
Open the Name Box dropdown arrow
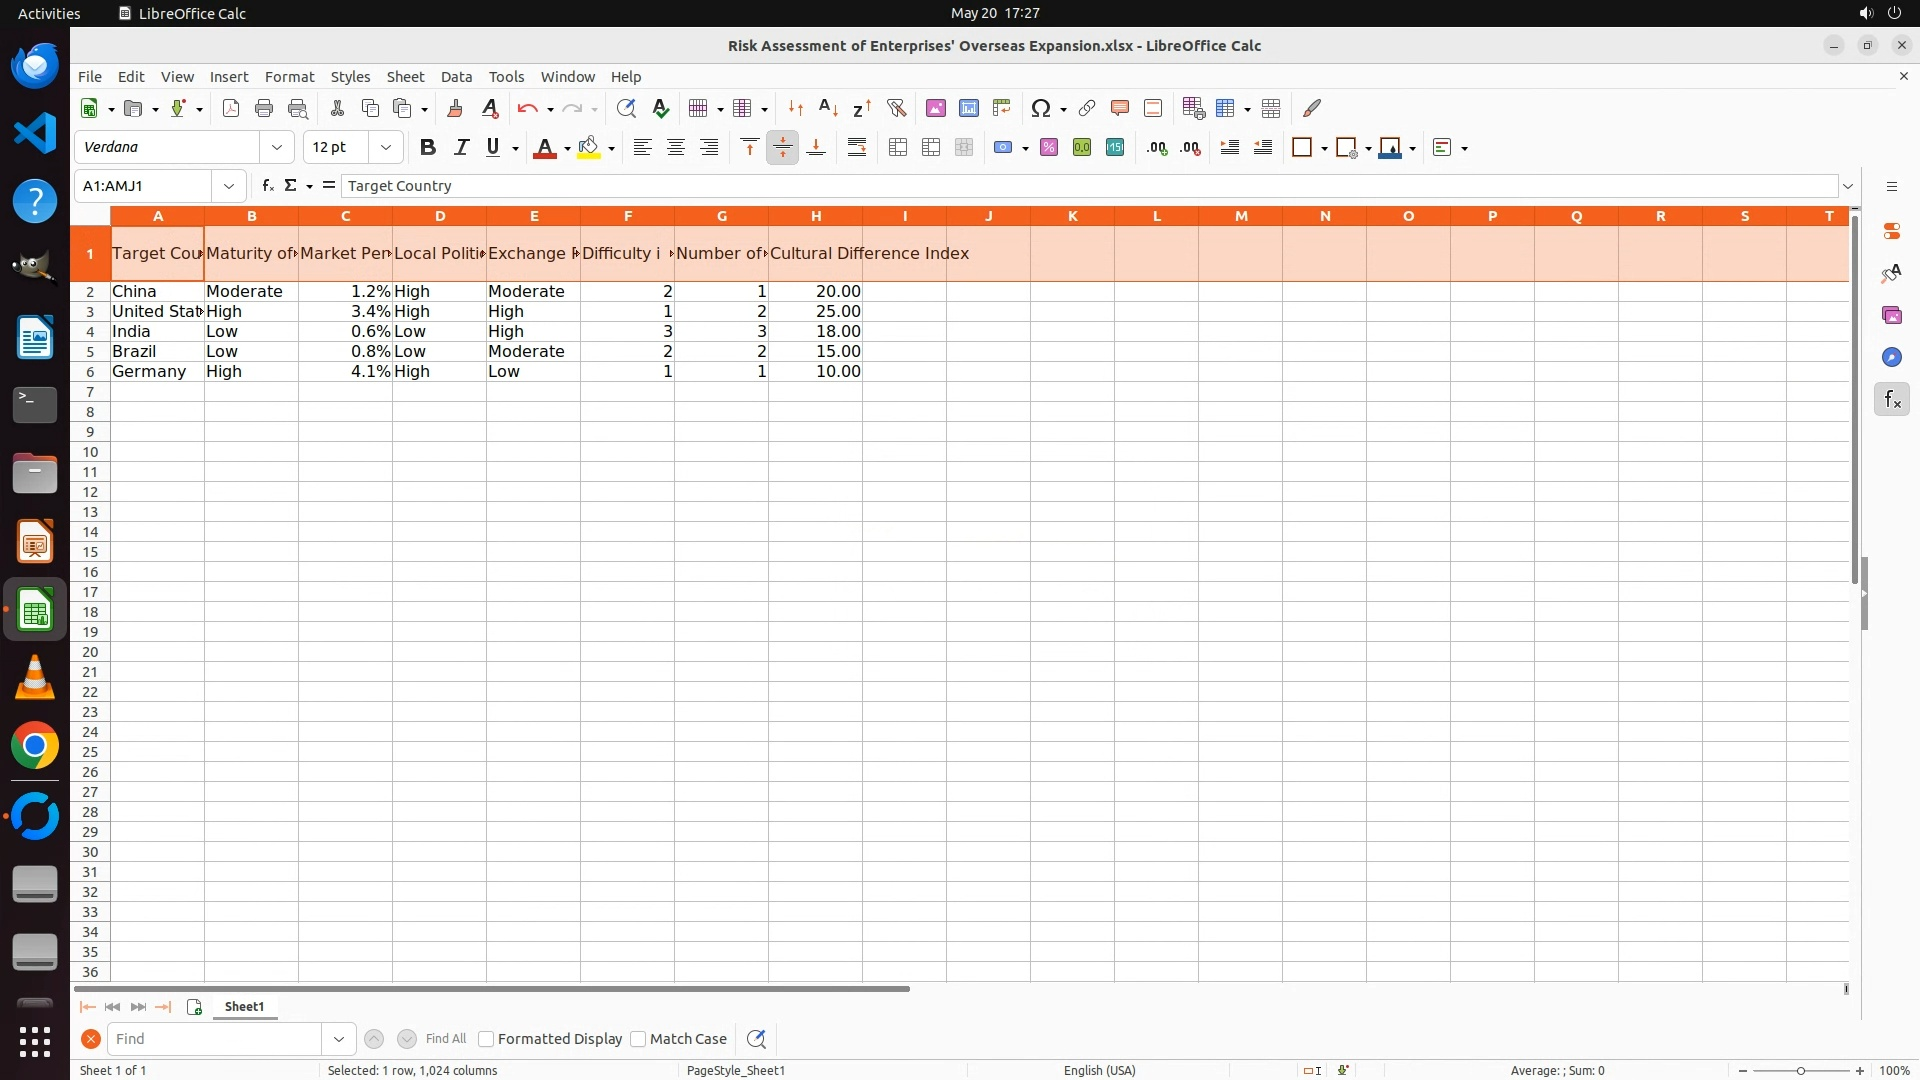click(x=229, y=186)
